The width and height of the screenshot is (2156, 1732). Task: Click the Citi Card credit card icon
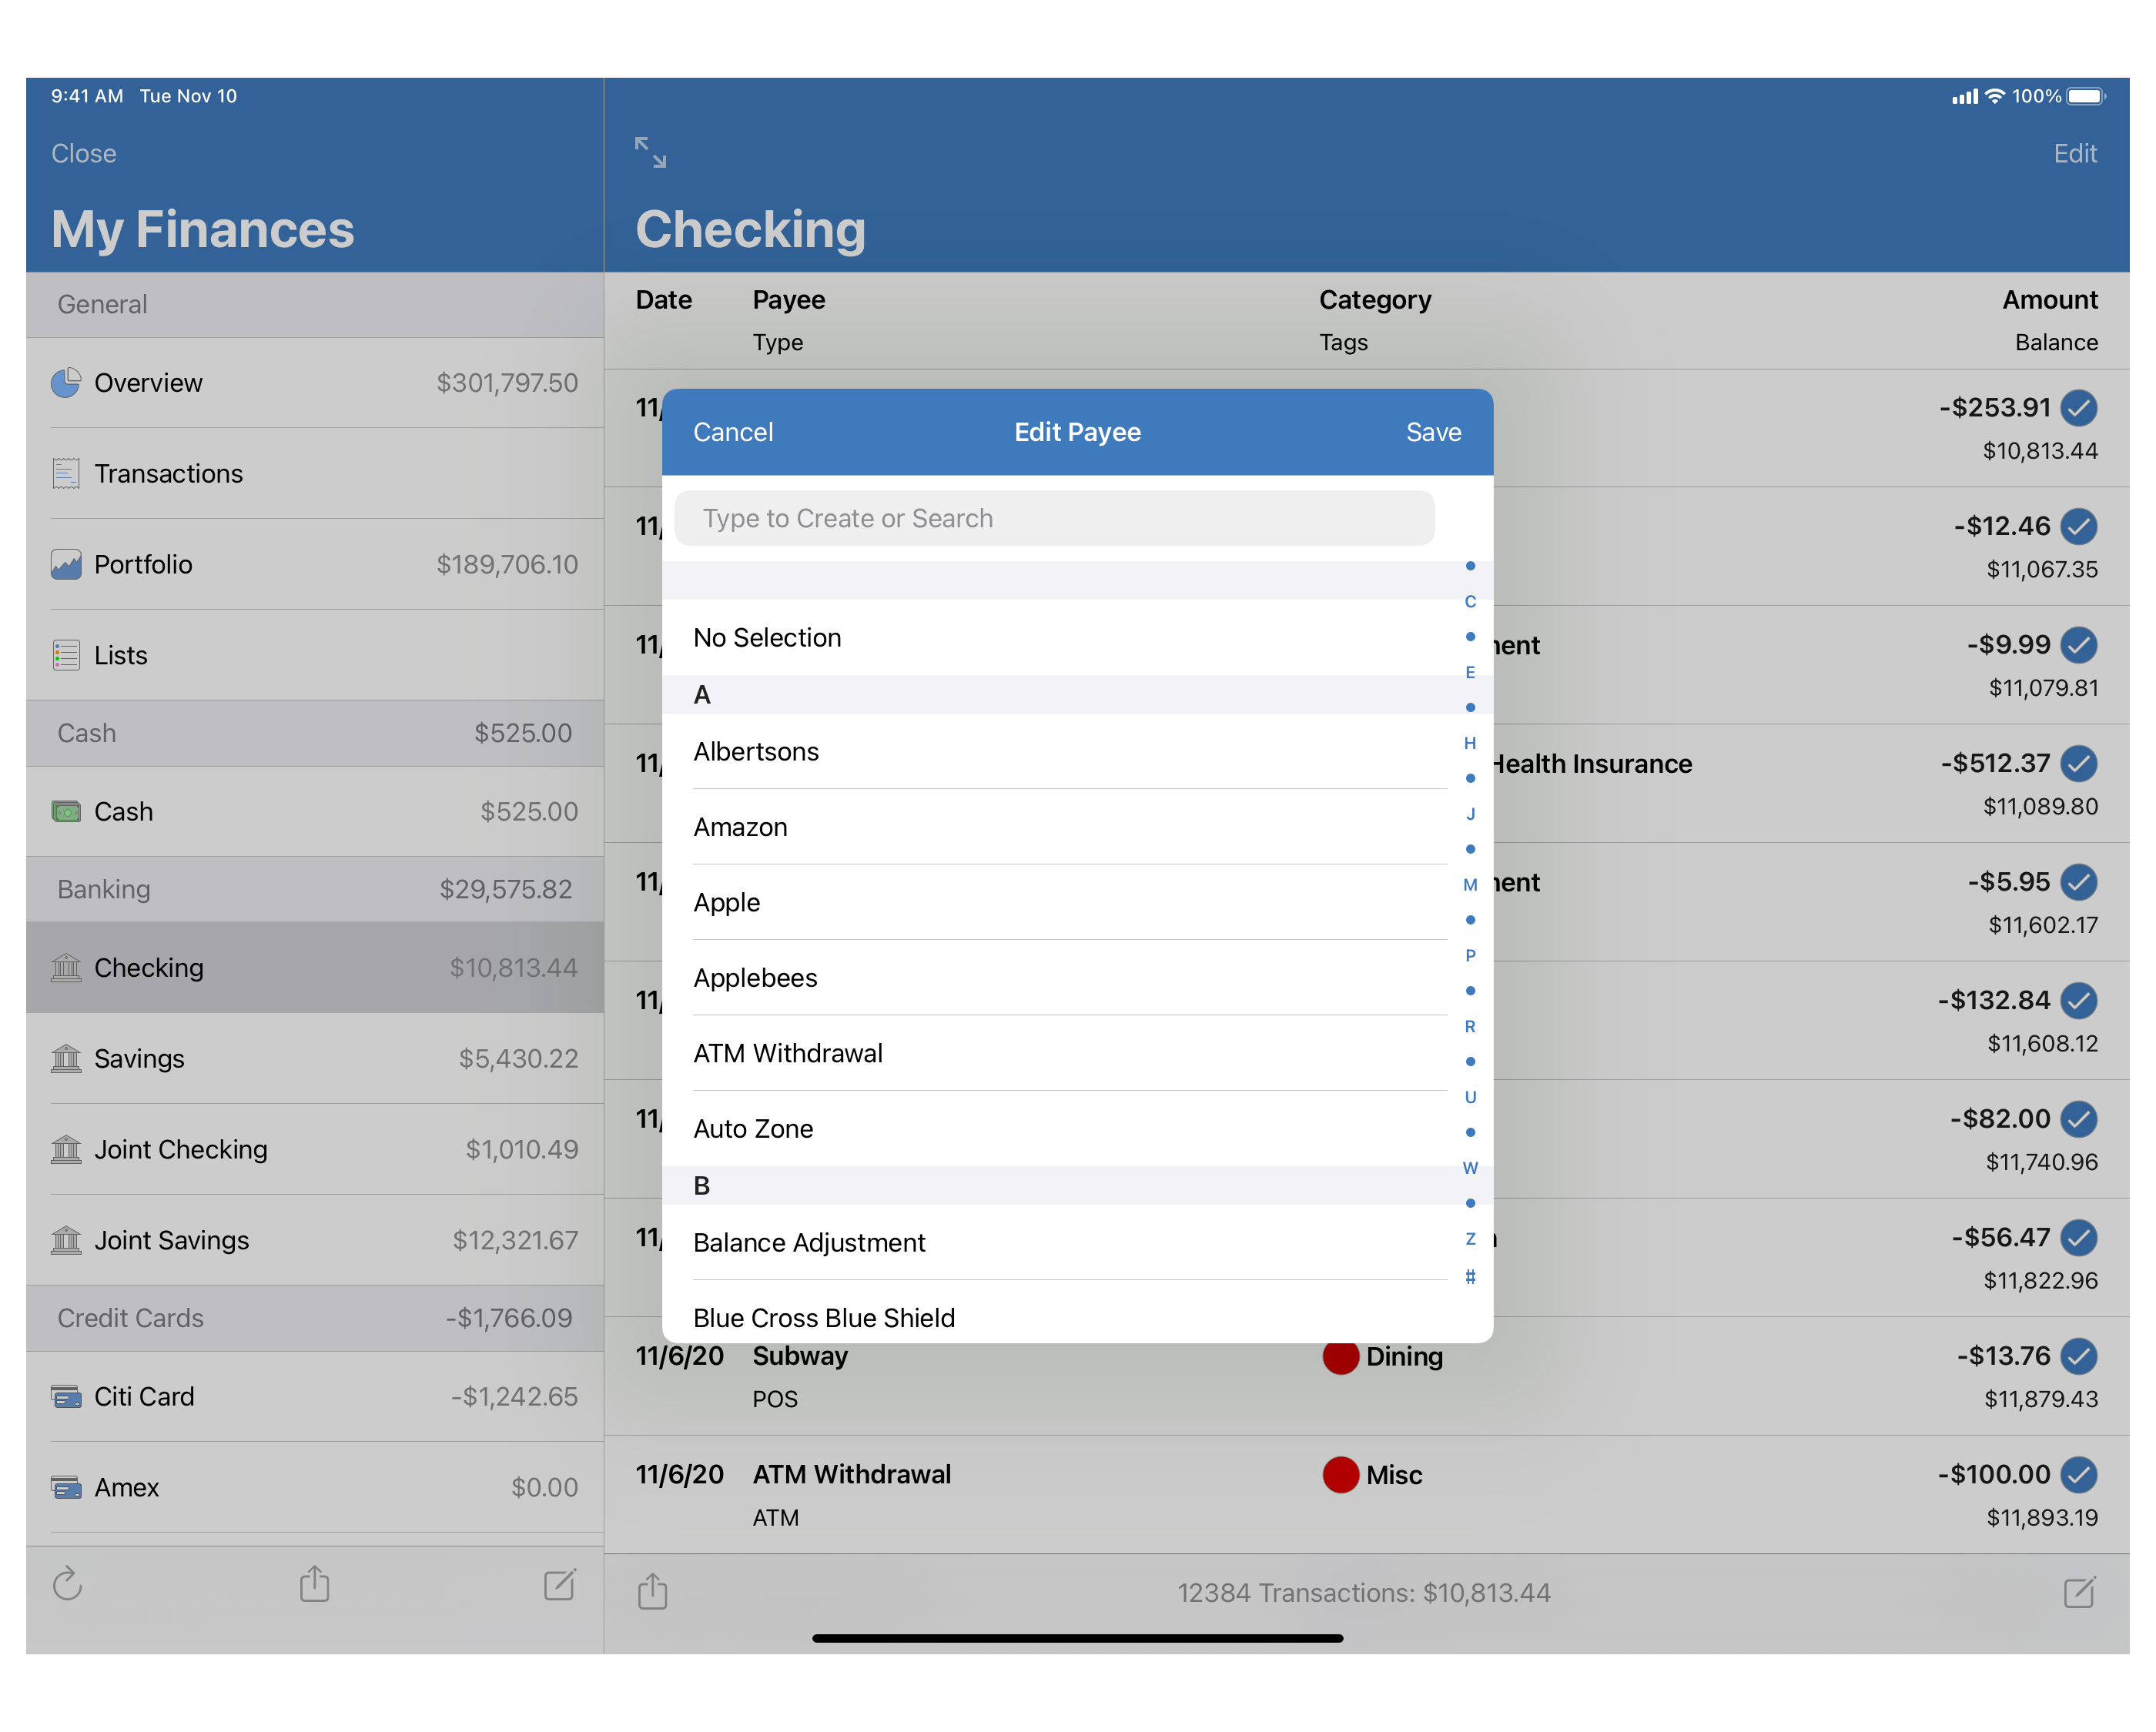(x=65, y=1396)
